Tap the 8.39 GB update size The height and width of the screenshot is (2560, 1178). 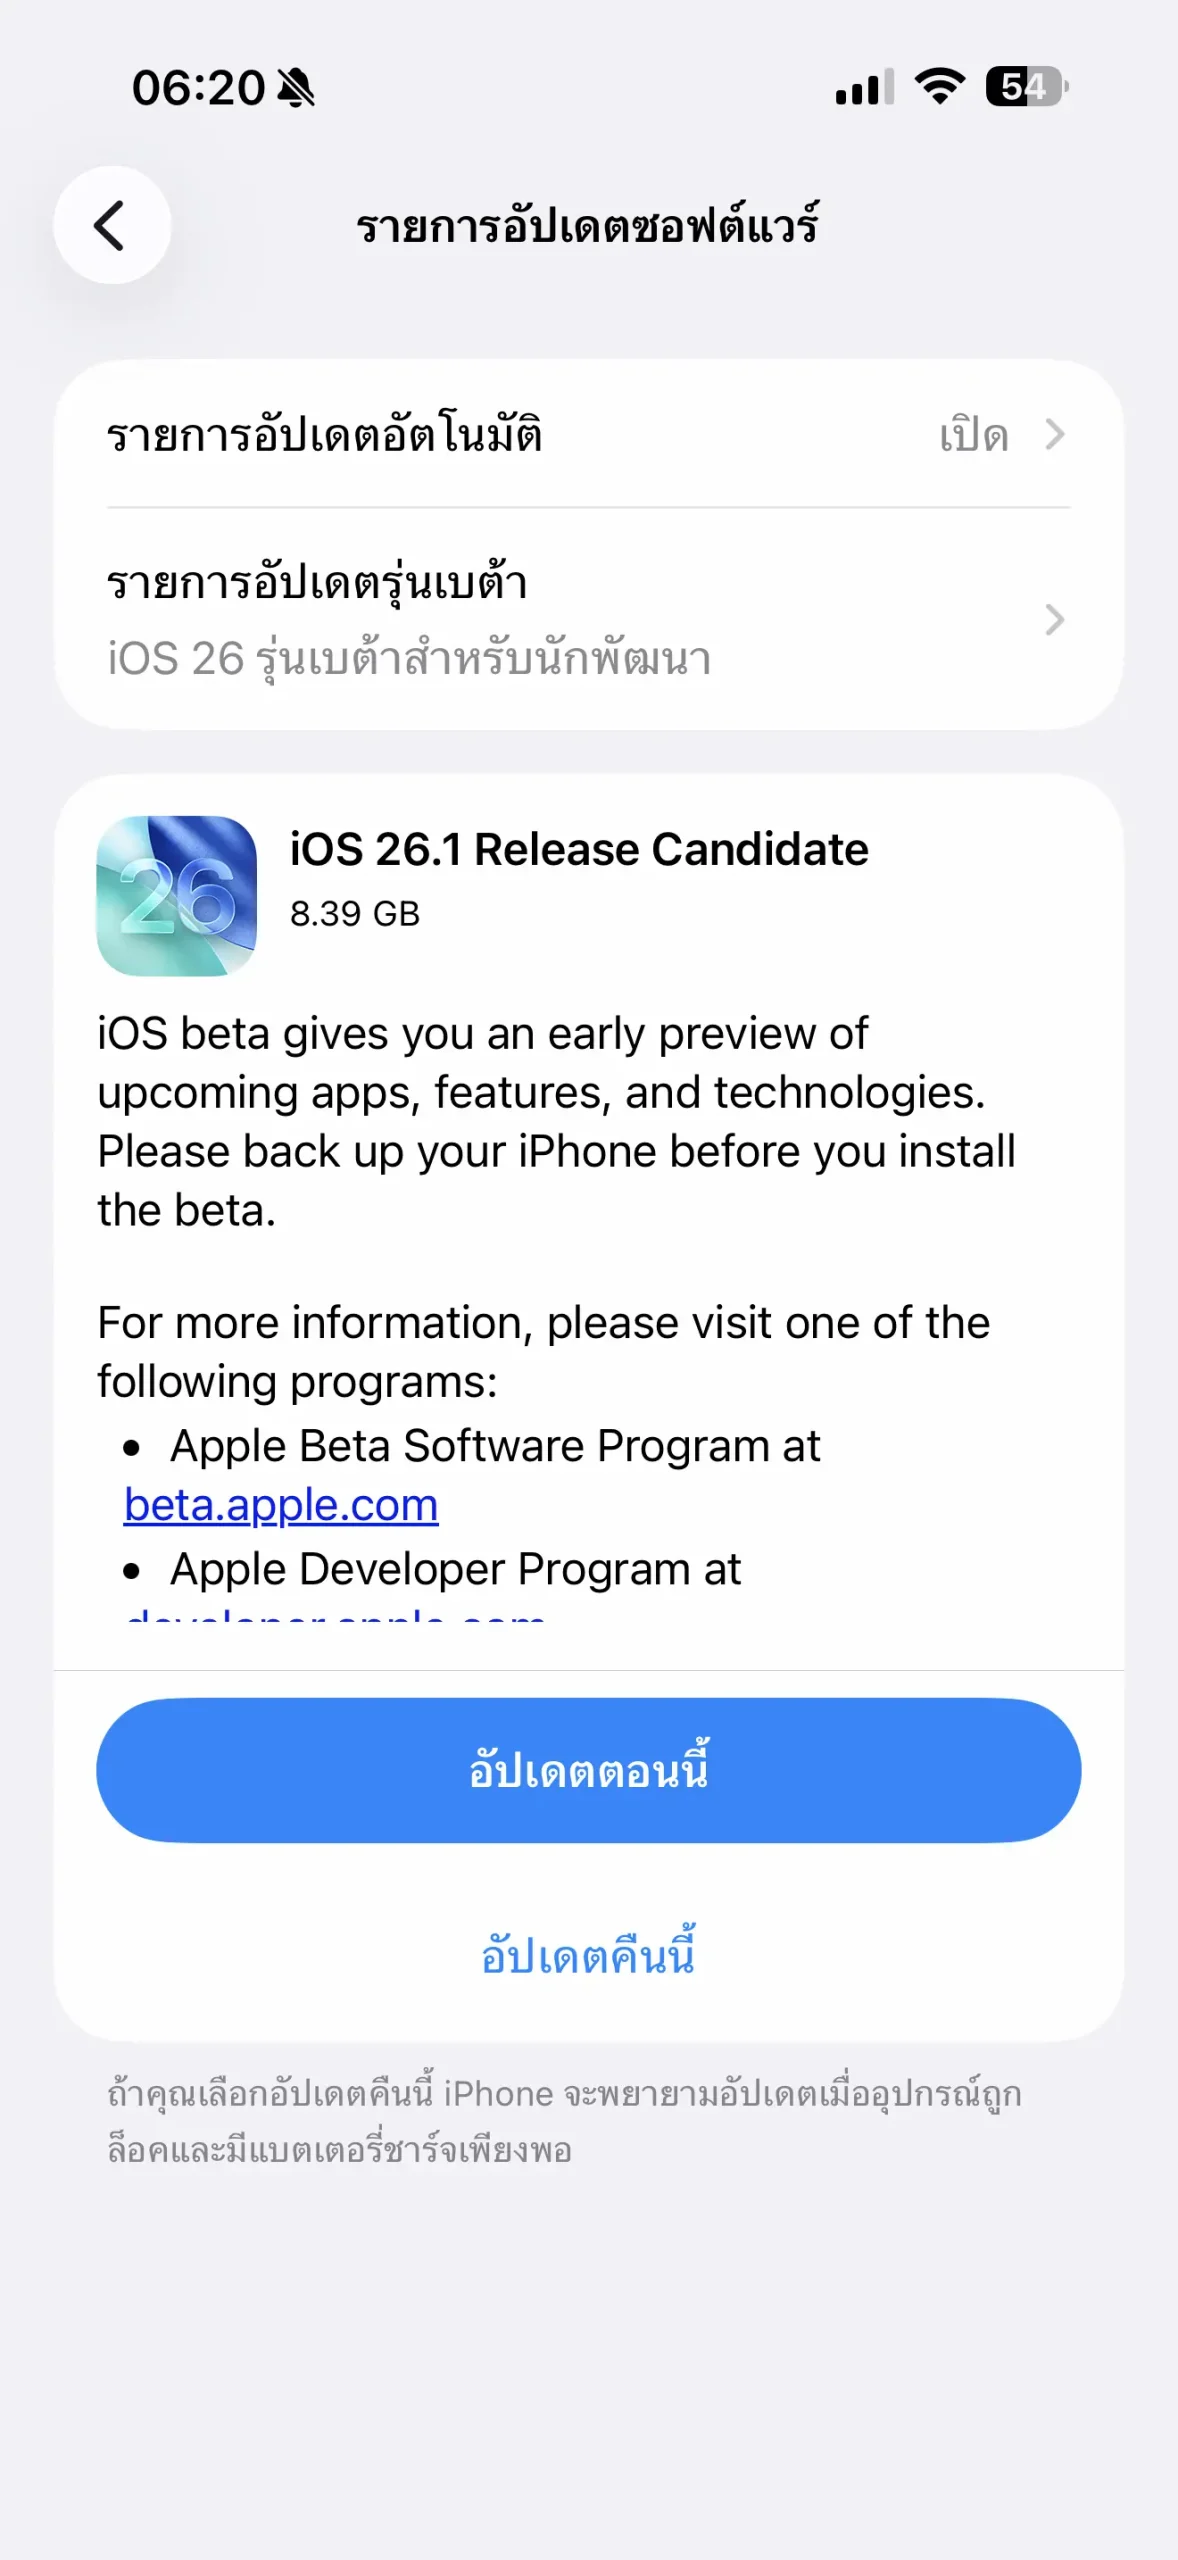point(355,914)
